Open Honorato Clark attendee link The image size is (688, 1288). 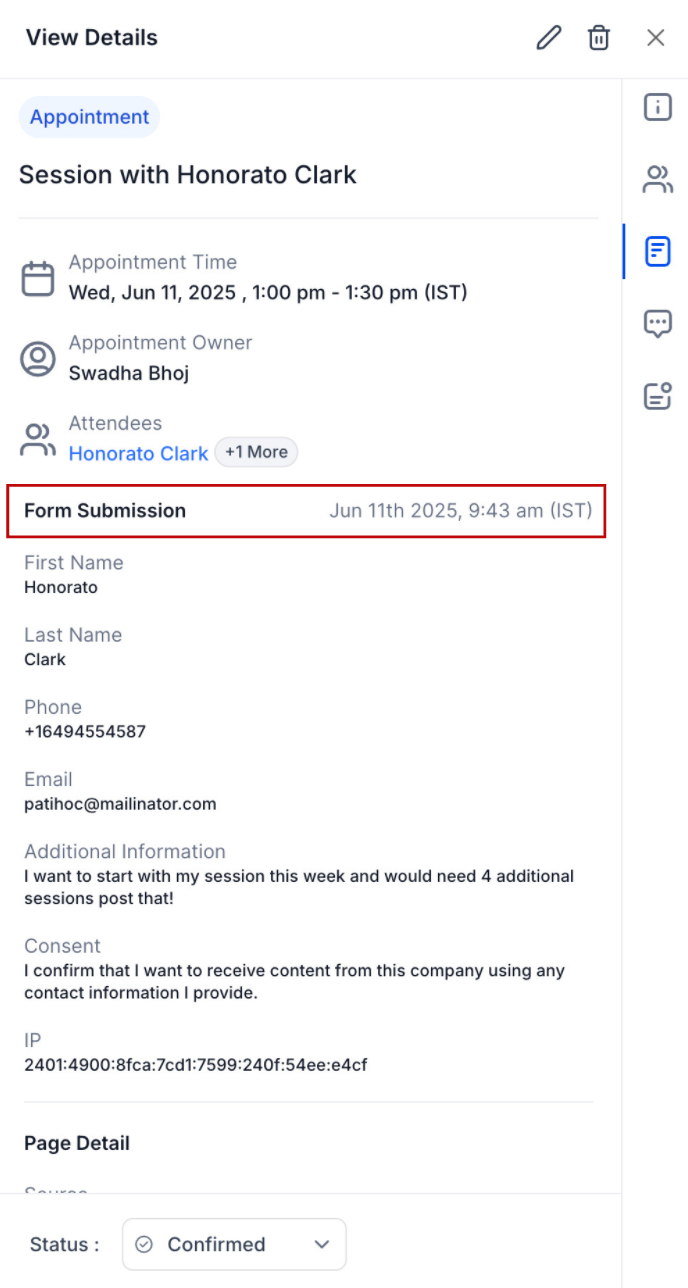(x=138, y=453)
